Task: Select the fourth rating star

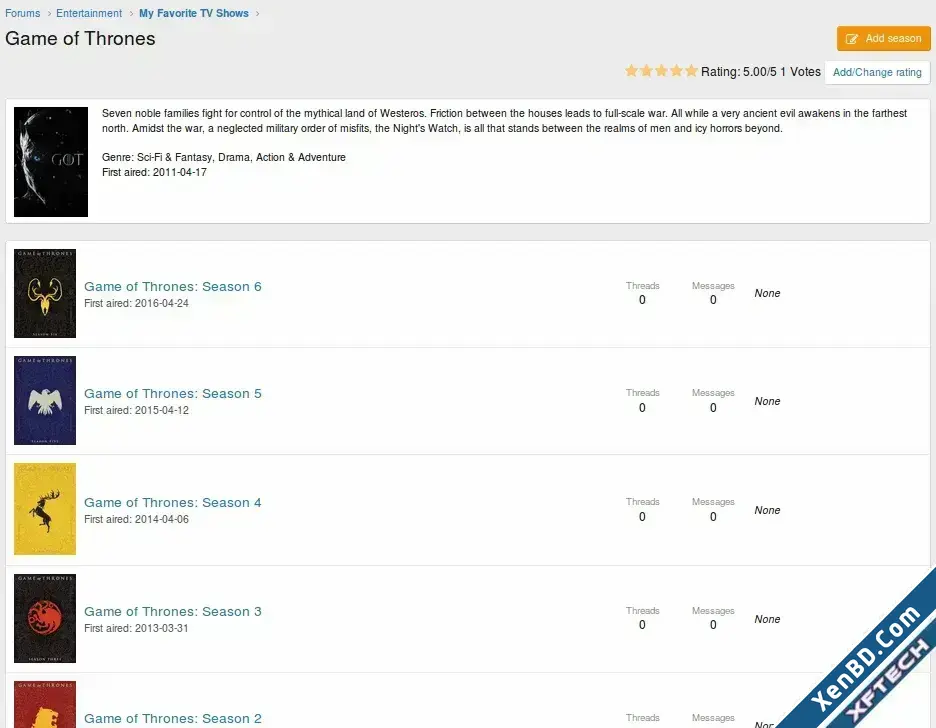Action: click(x=676, y=71)
